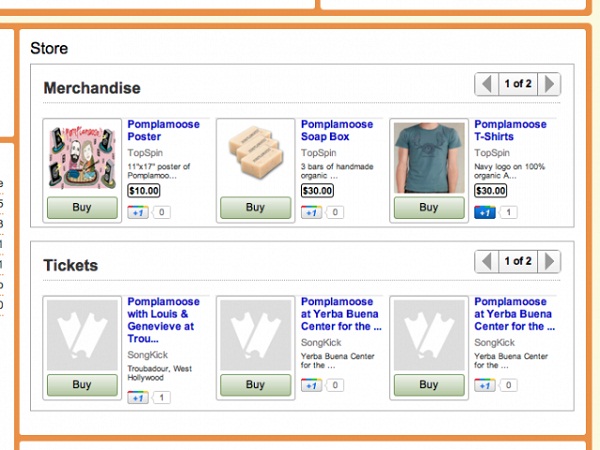Image resolution: width=600 pixels, height=450 pixels.
Task: Toggle the blue +1 on Pomplamoose T-Shirts
Action: click(485, 212)
